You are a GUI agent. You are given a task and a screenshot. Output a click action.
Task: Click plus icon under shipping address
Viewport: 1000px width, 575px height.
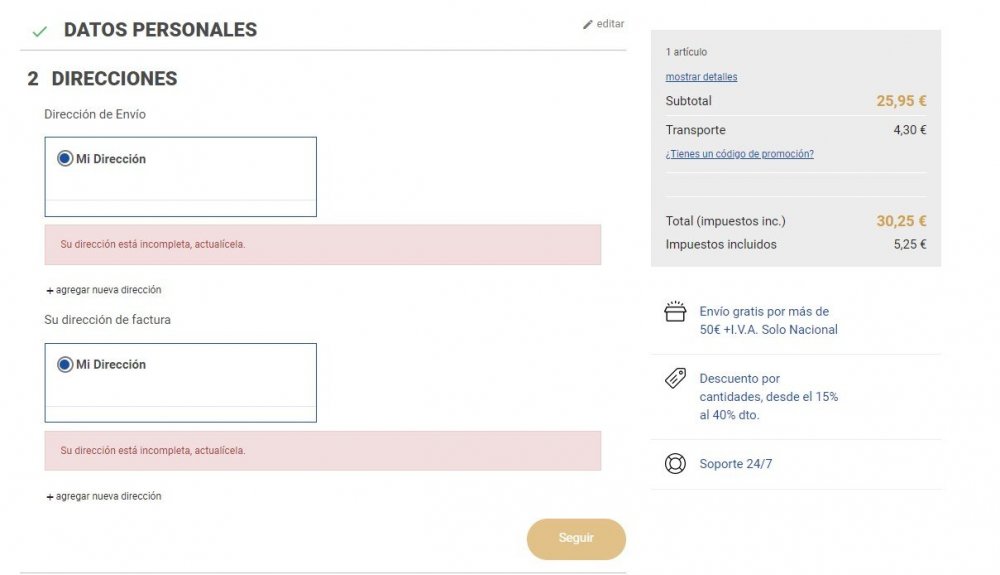(x=49, y=291)
